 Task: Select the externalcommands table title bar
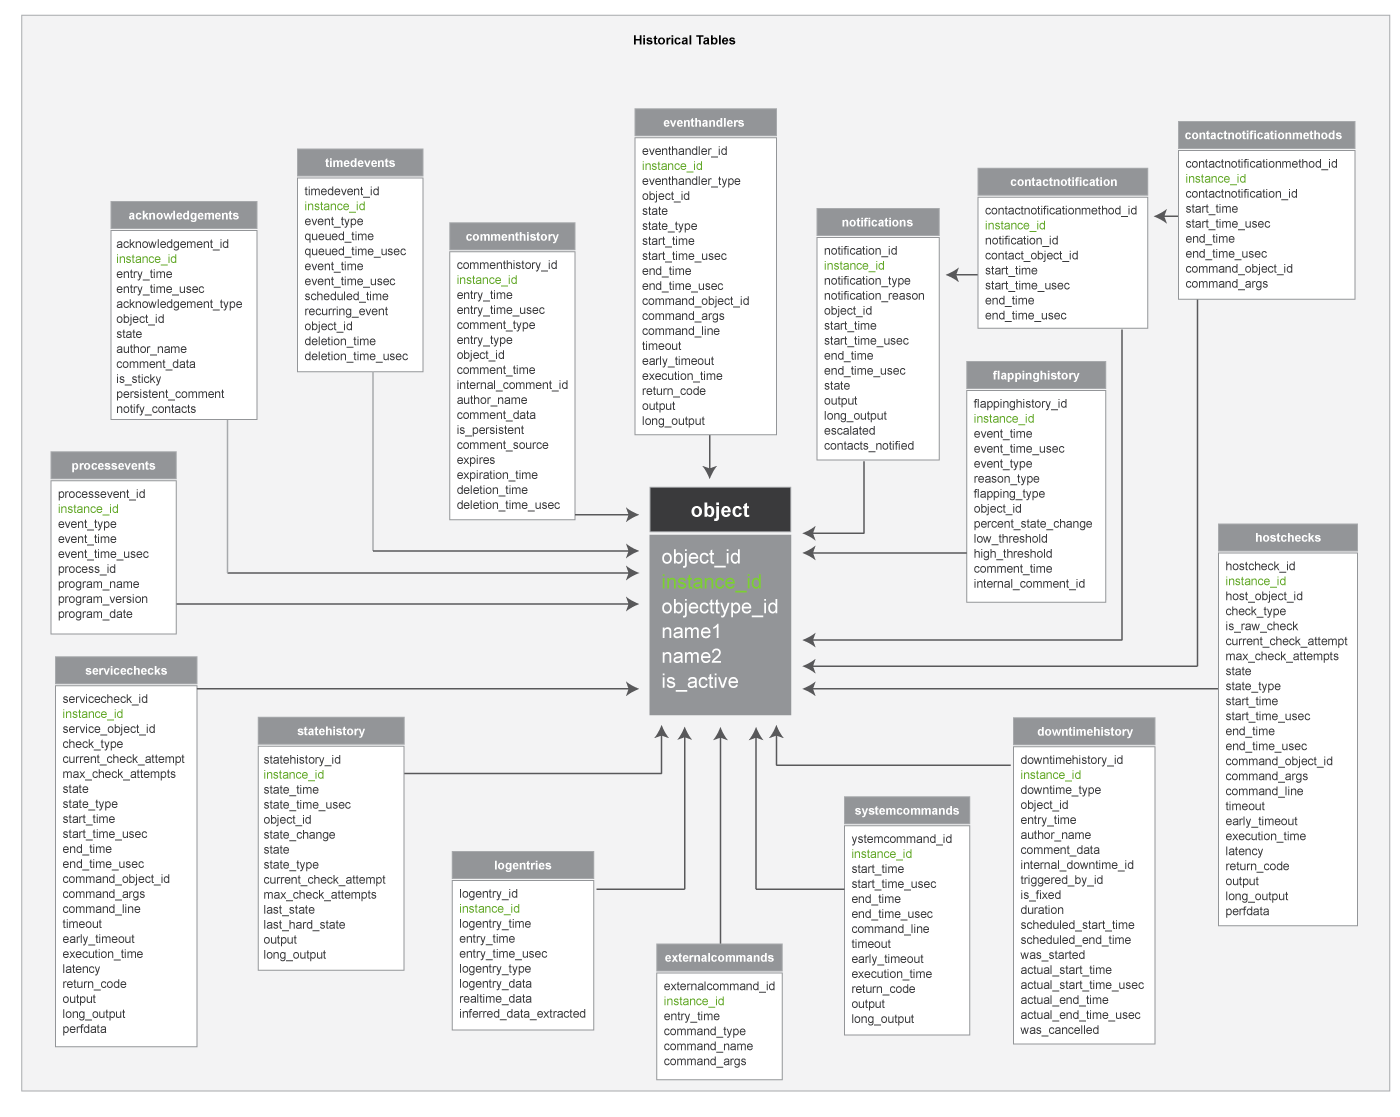(x=719, y=957)
